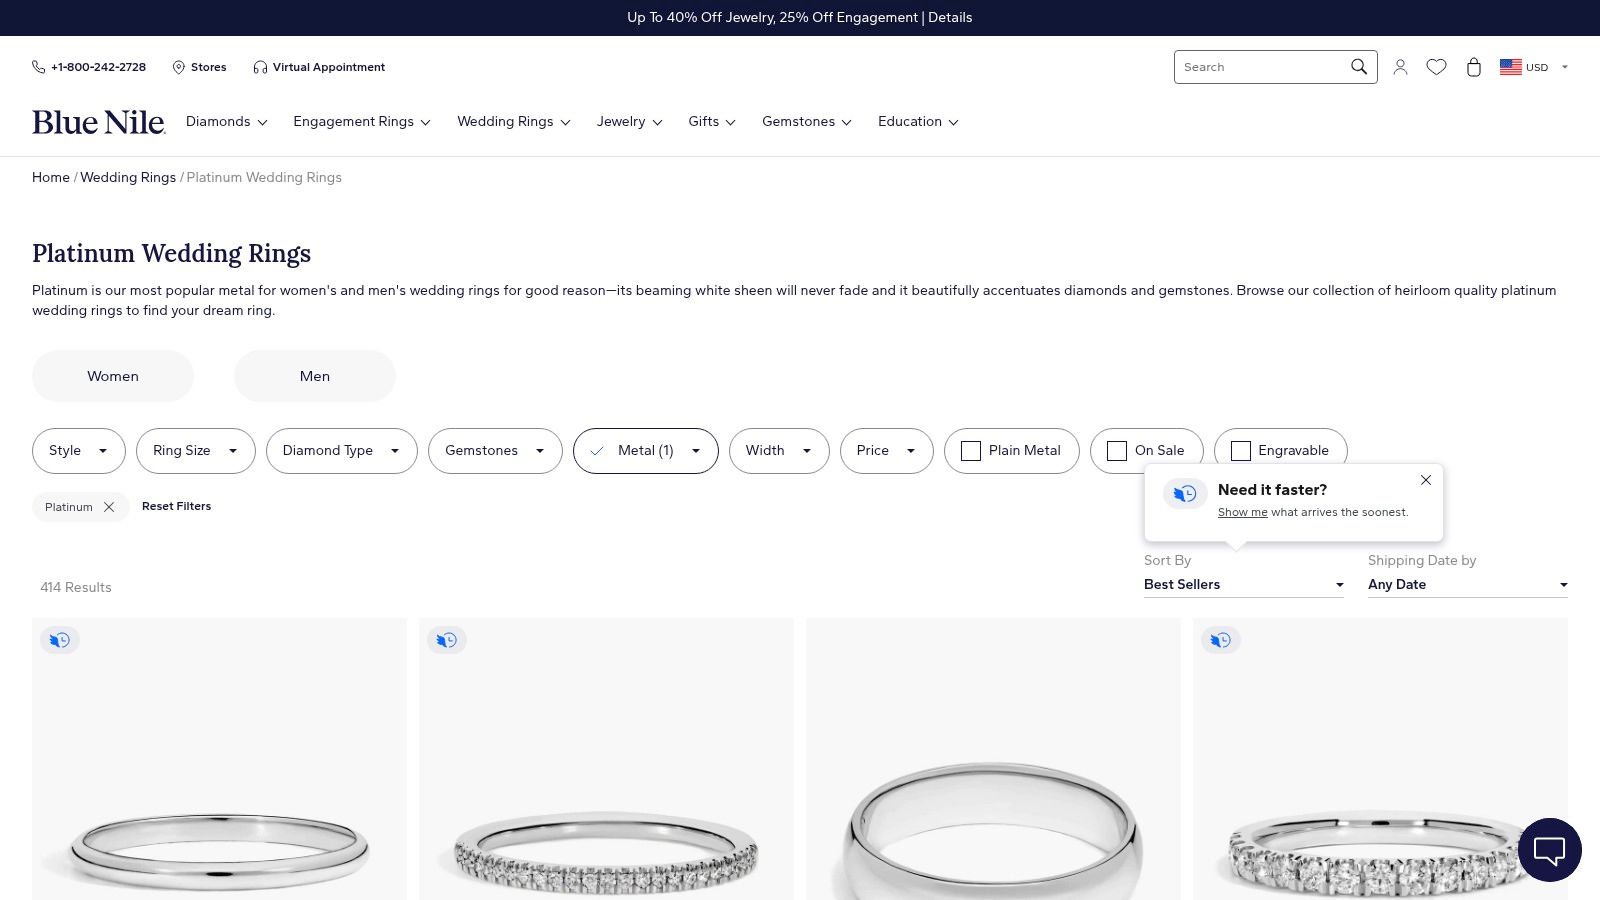Open the Wedding Rings menu
The width and height of the screenshot is (1600, 900).
[x=514, y=122]
